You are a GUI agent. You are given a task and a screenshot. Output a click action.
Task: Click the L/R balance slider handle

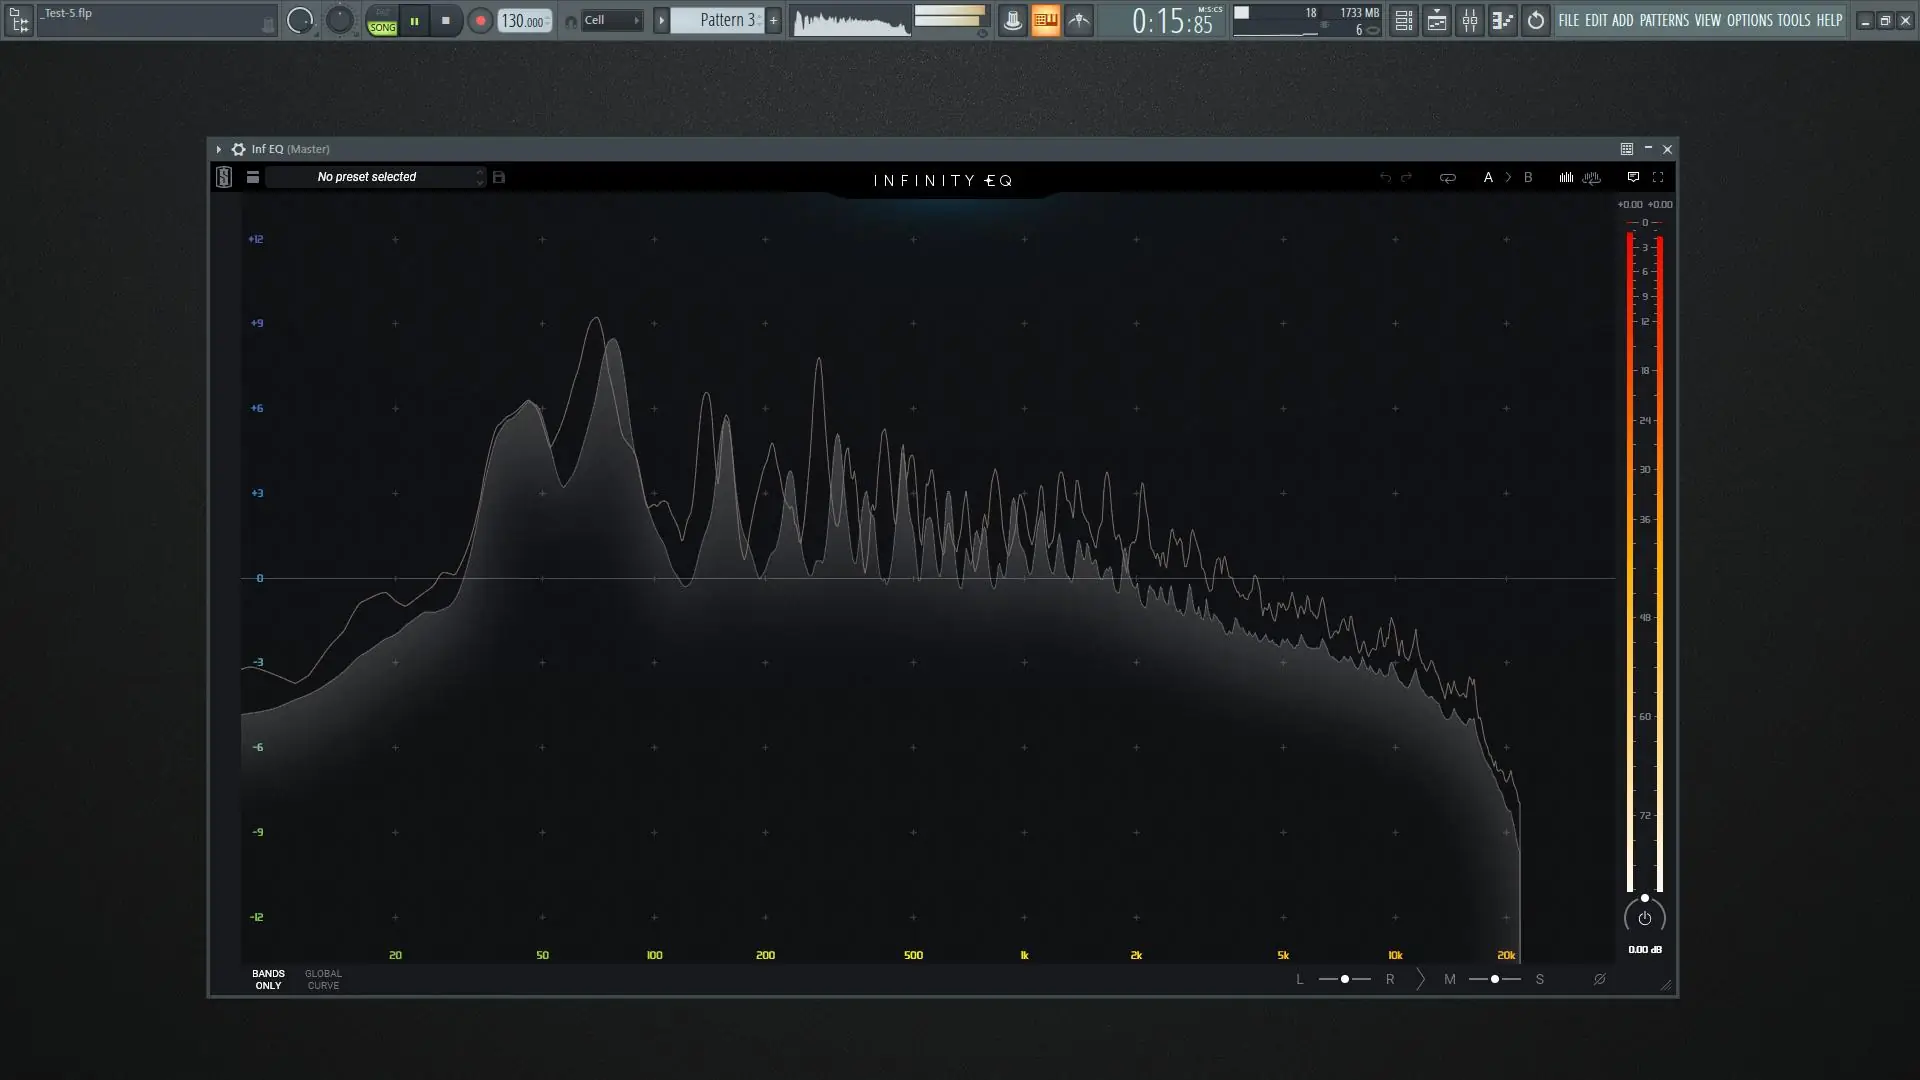[1345, 979]
